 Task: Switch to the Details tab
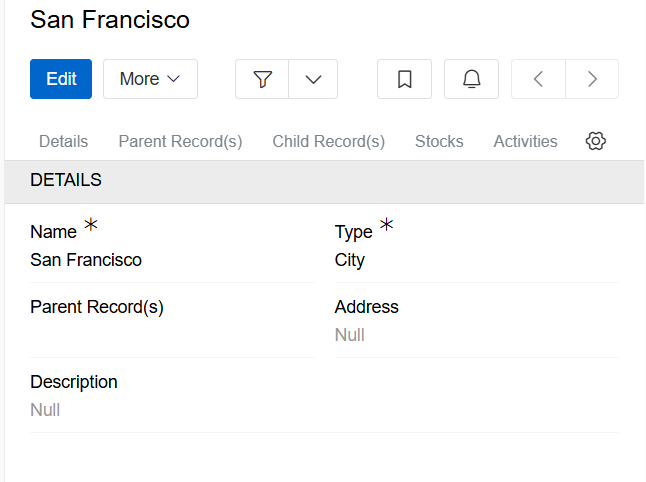[63, 142]
